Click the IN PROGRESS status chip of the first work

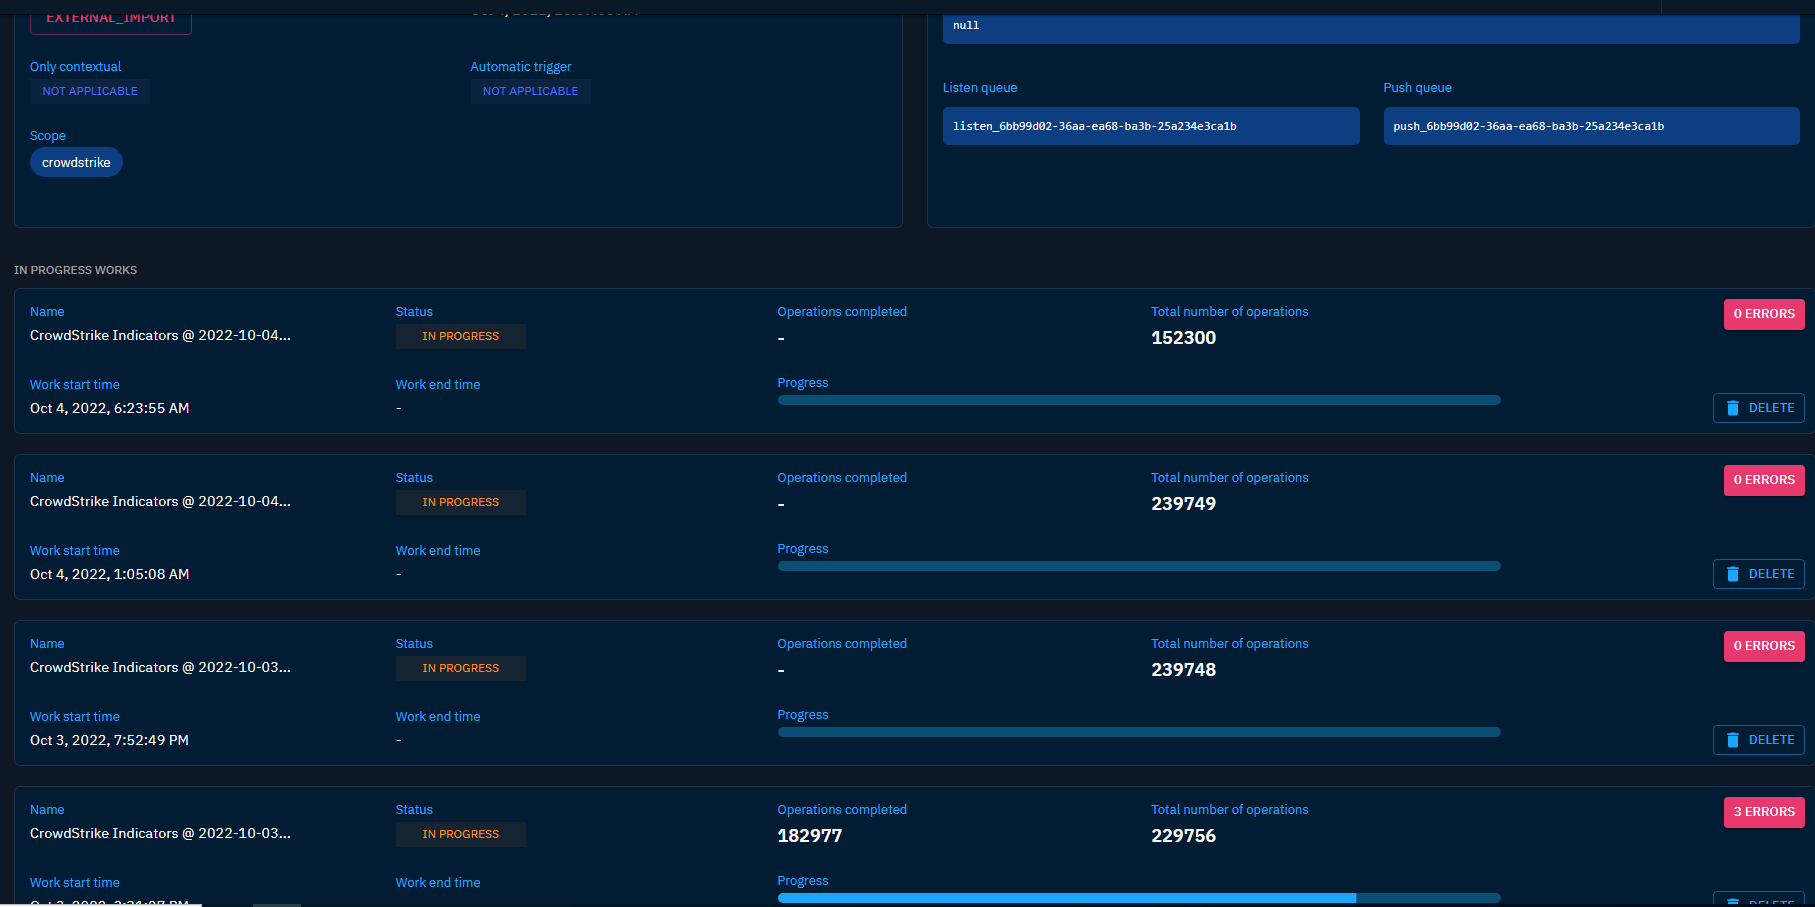click(460, 336)
